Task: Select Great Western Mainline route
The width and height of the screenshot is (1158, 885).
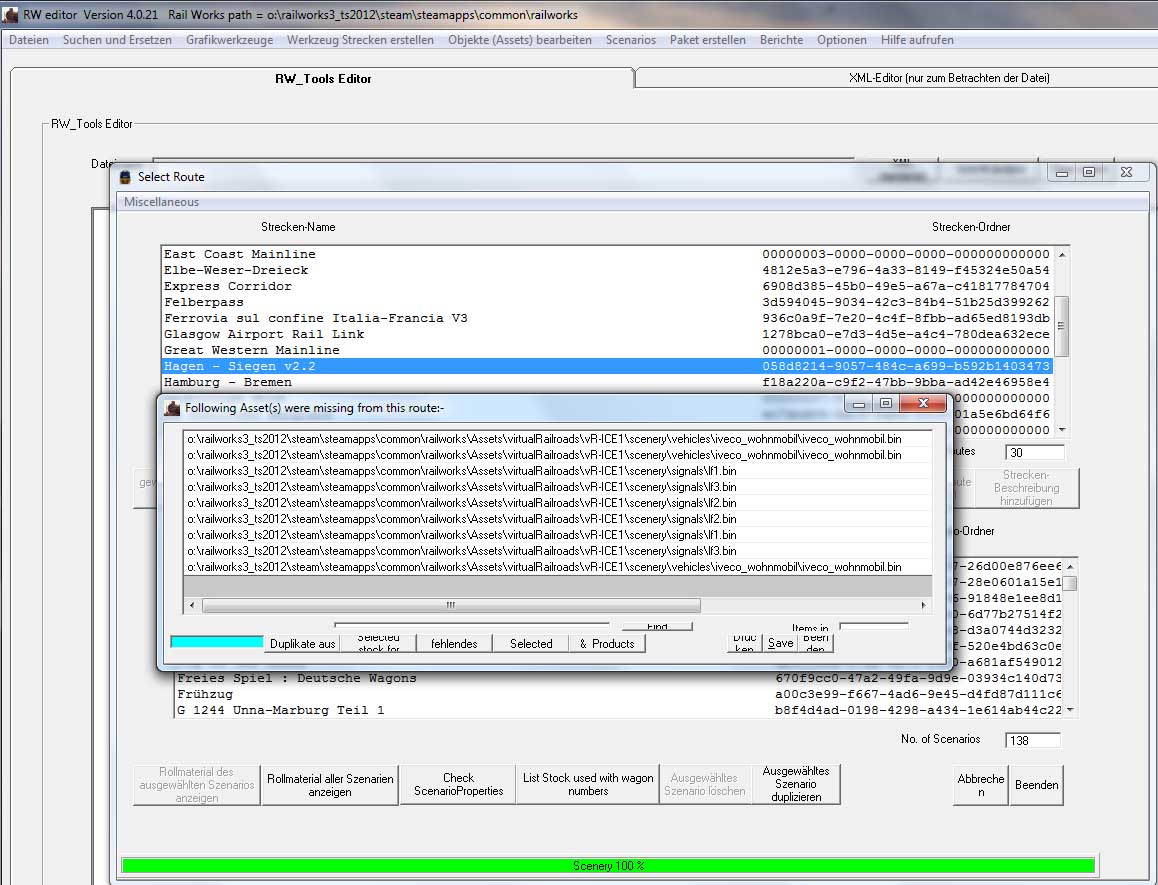Action: tap(606, 350)
